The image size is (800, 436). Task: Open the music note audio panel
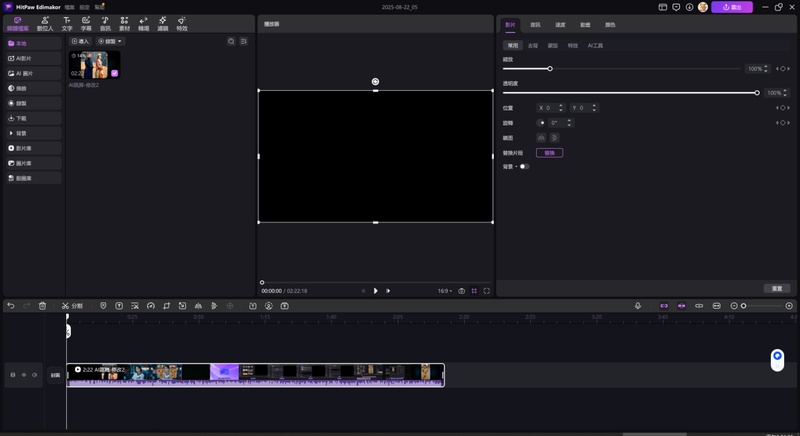[105, 23]
